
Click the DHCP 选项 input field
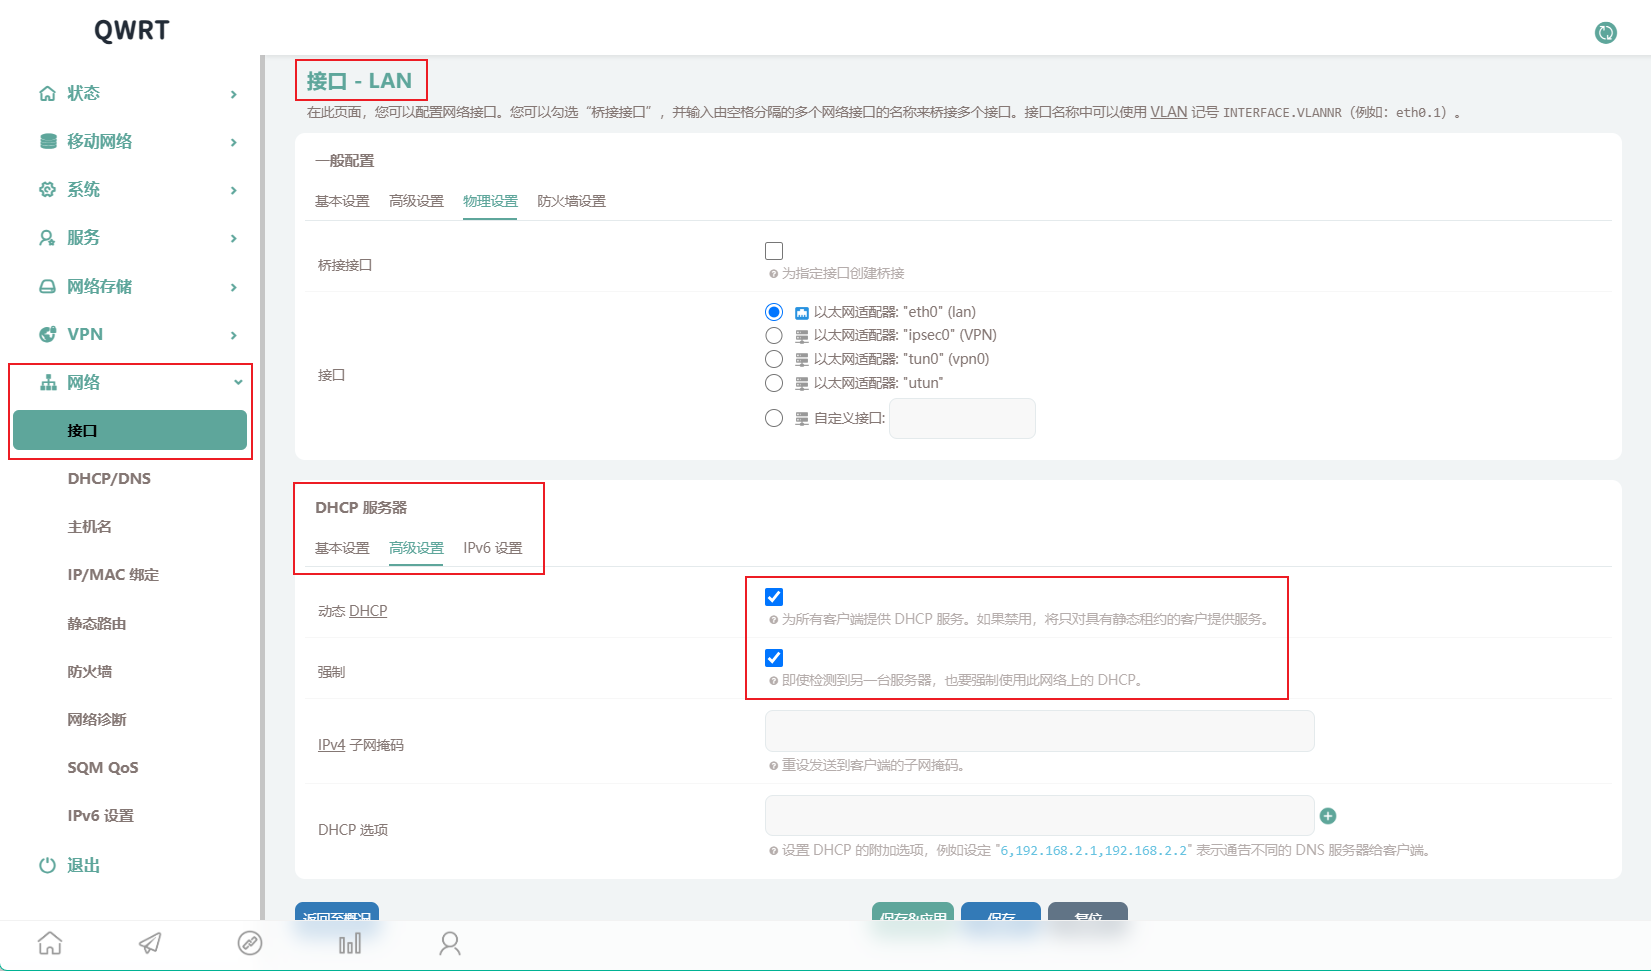point(1039,816)
